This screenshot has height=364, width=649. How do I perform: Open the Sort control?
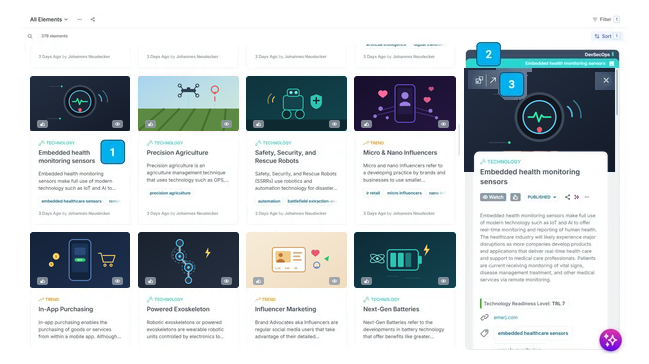click(x=606, y=36)
